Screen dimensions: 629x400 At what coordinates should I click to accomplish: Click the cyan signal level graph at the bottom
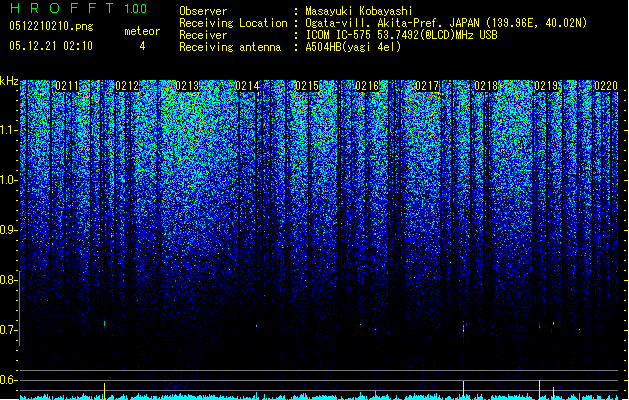click(x=319, y=397)
